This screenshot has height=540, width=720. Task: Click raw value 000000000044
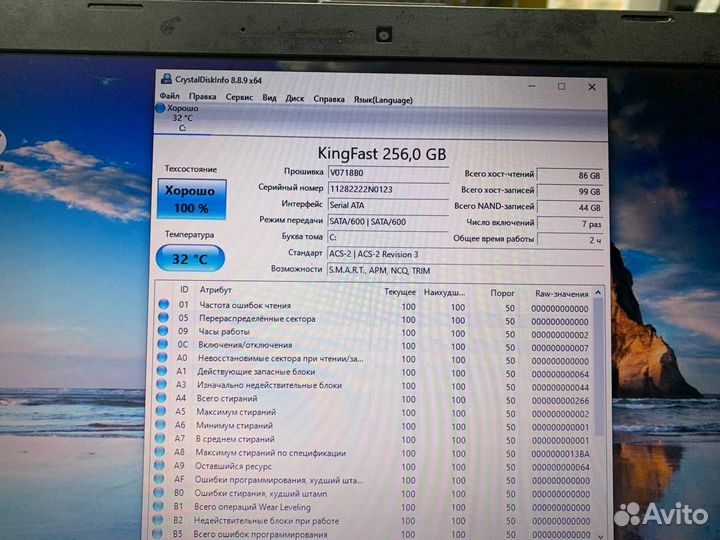tap(560, 387)
